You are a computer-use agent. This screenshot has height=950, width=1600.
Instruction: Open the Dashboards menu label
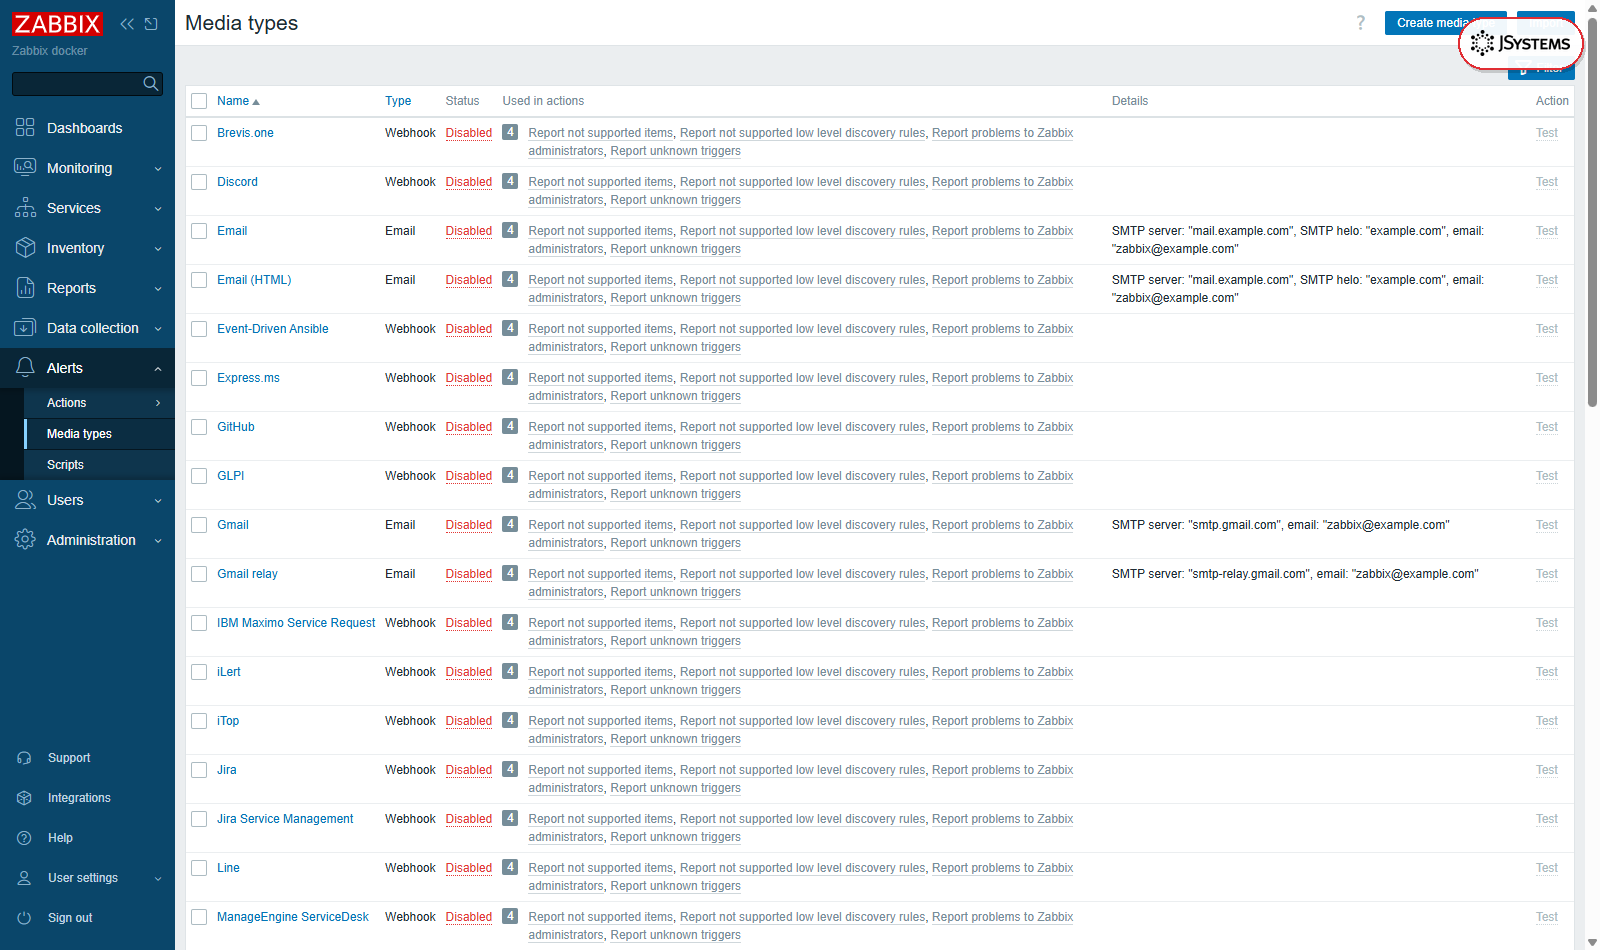click(x=84, y=128)
